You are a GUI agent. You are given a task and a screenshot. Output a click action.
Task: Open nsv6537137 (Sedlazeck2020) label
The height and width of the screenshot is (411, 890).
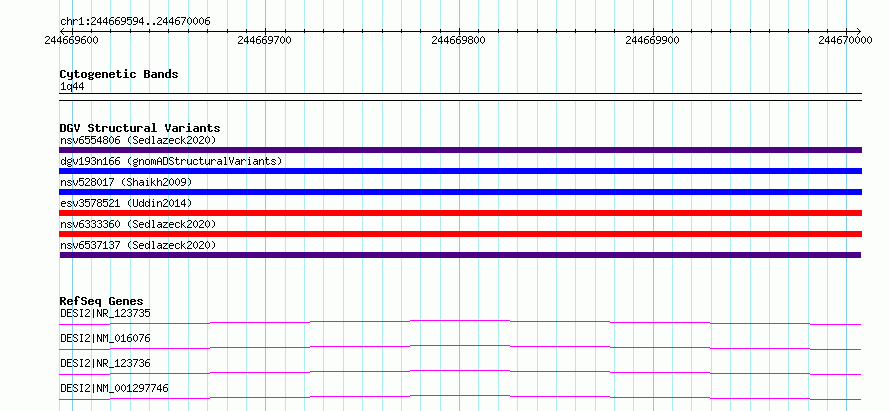(138, 245)
